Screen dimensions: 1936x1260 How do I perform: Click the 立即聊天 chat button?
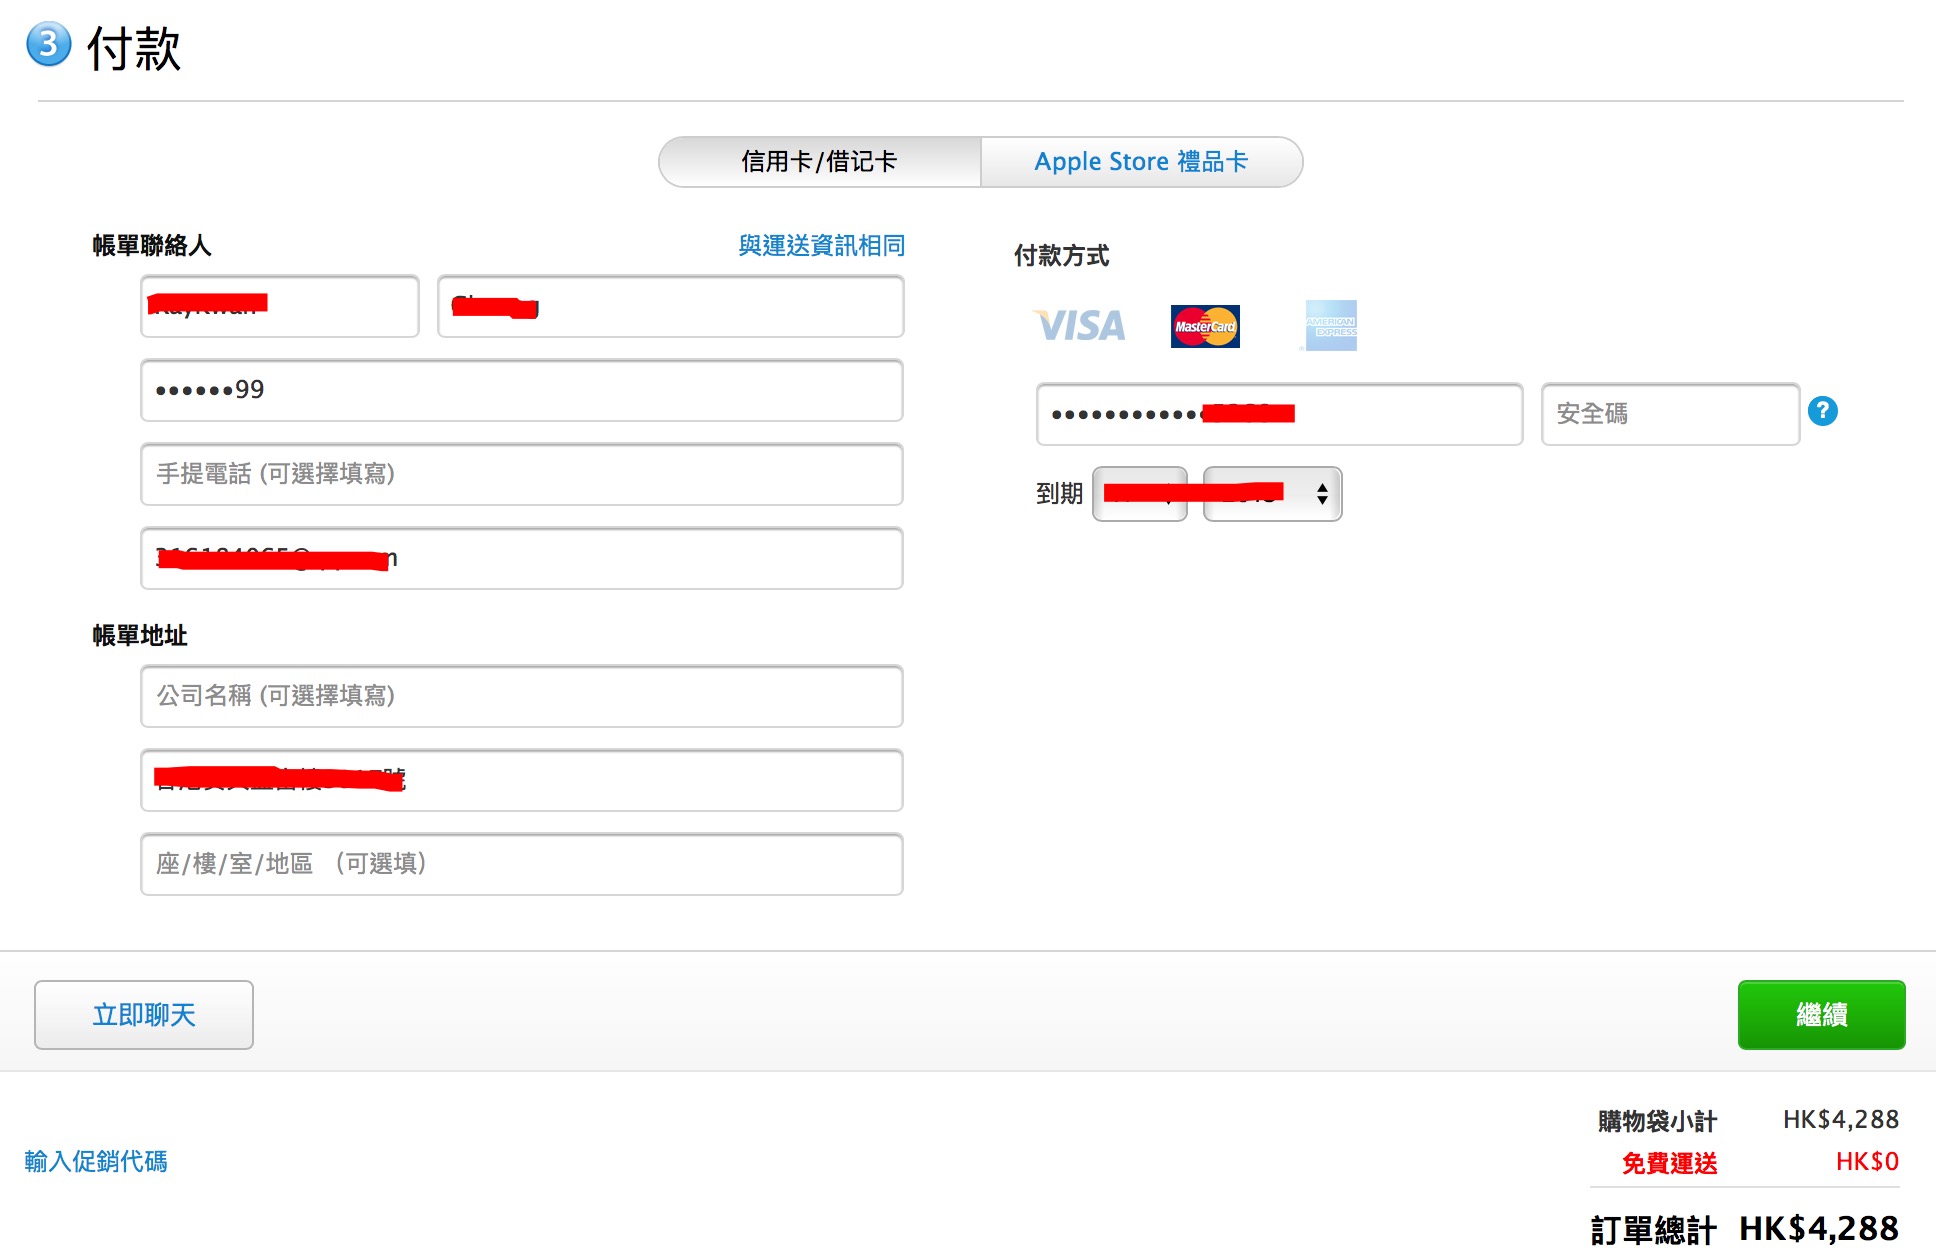pos(143,1015)
